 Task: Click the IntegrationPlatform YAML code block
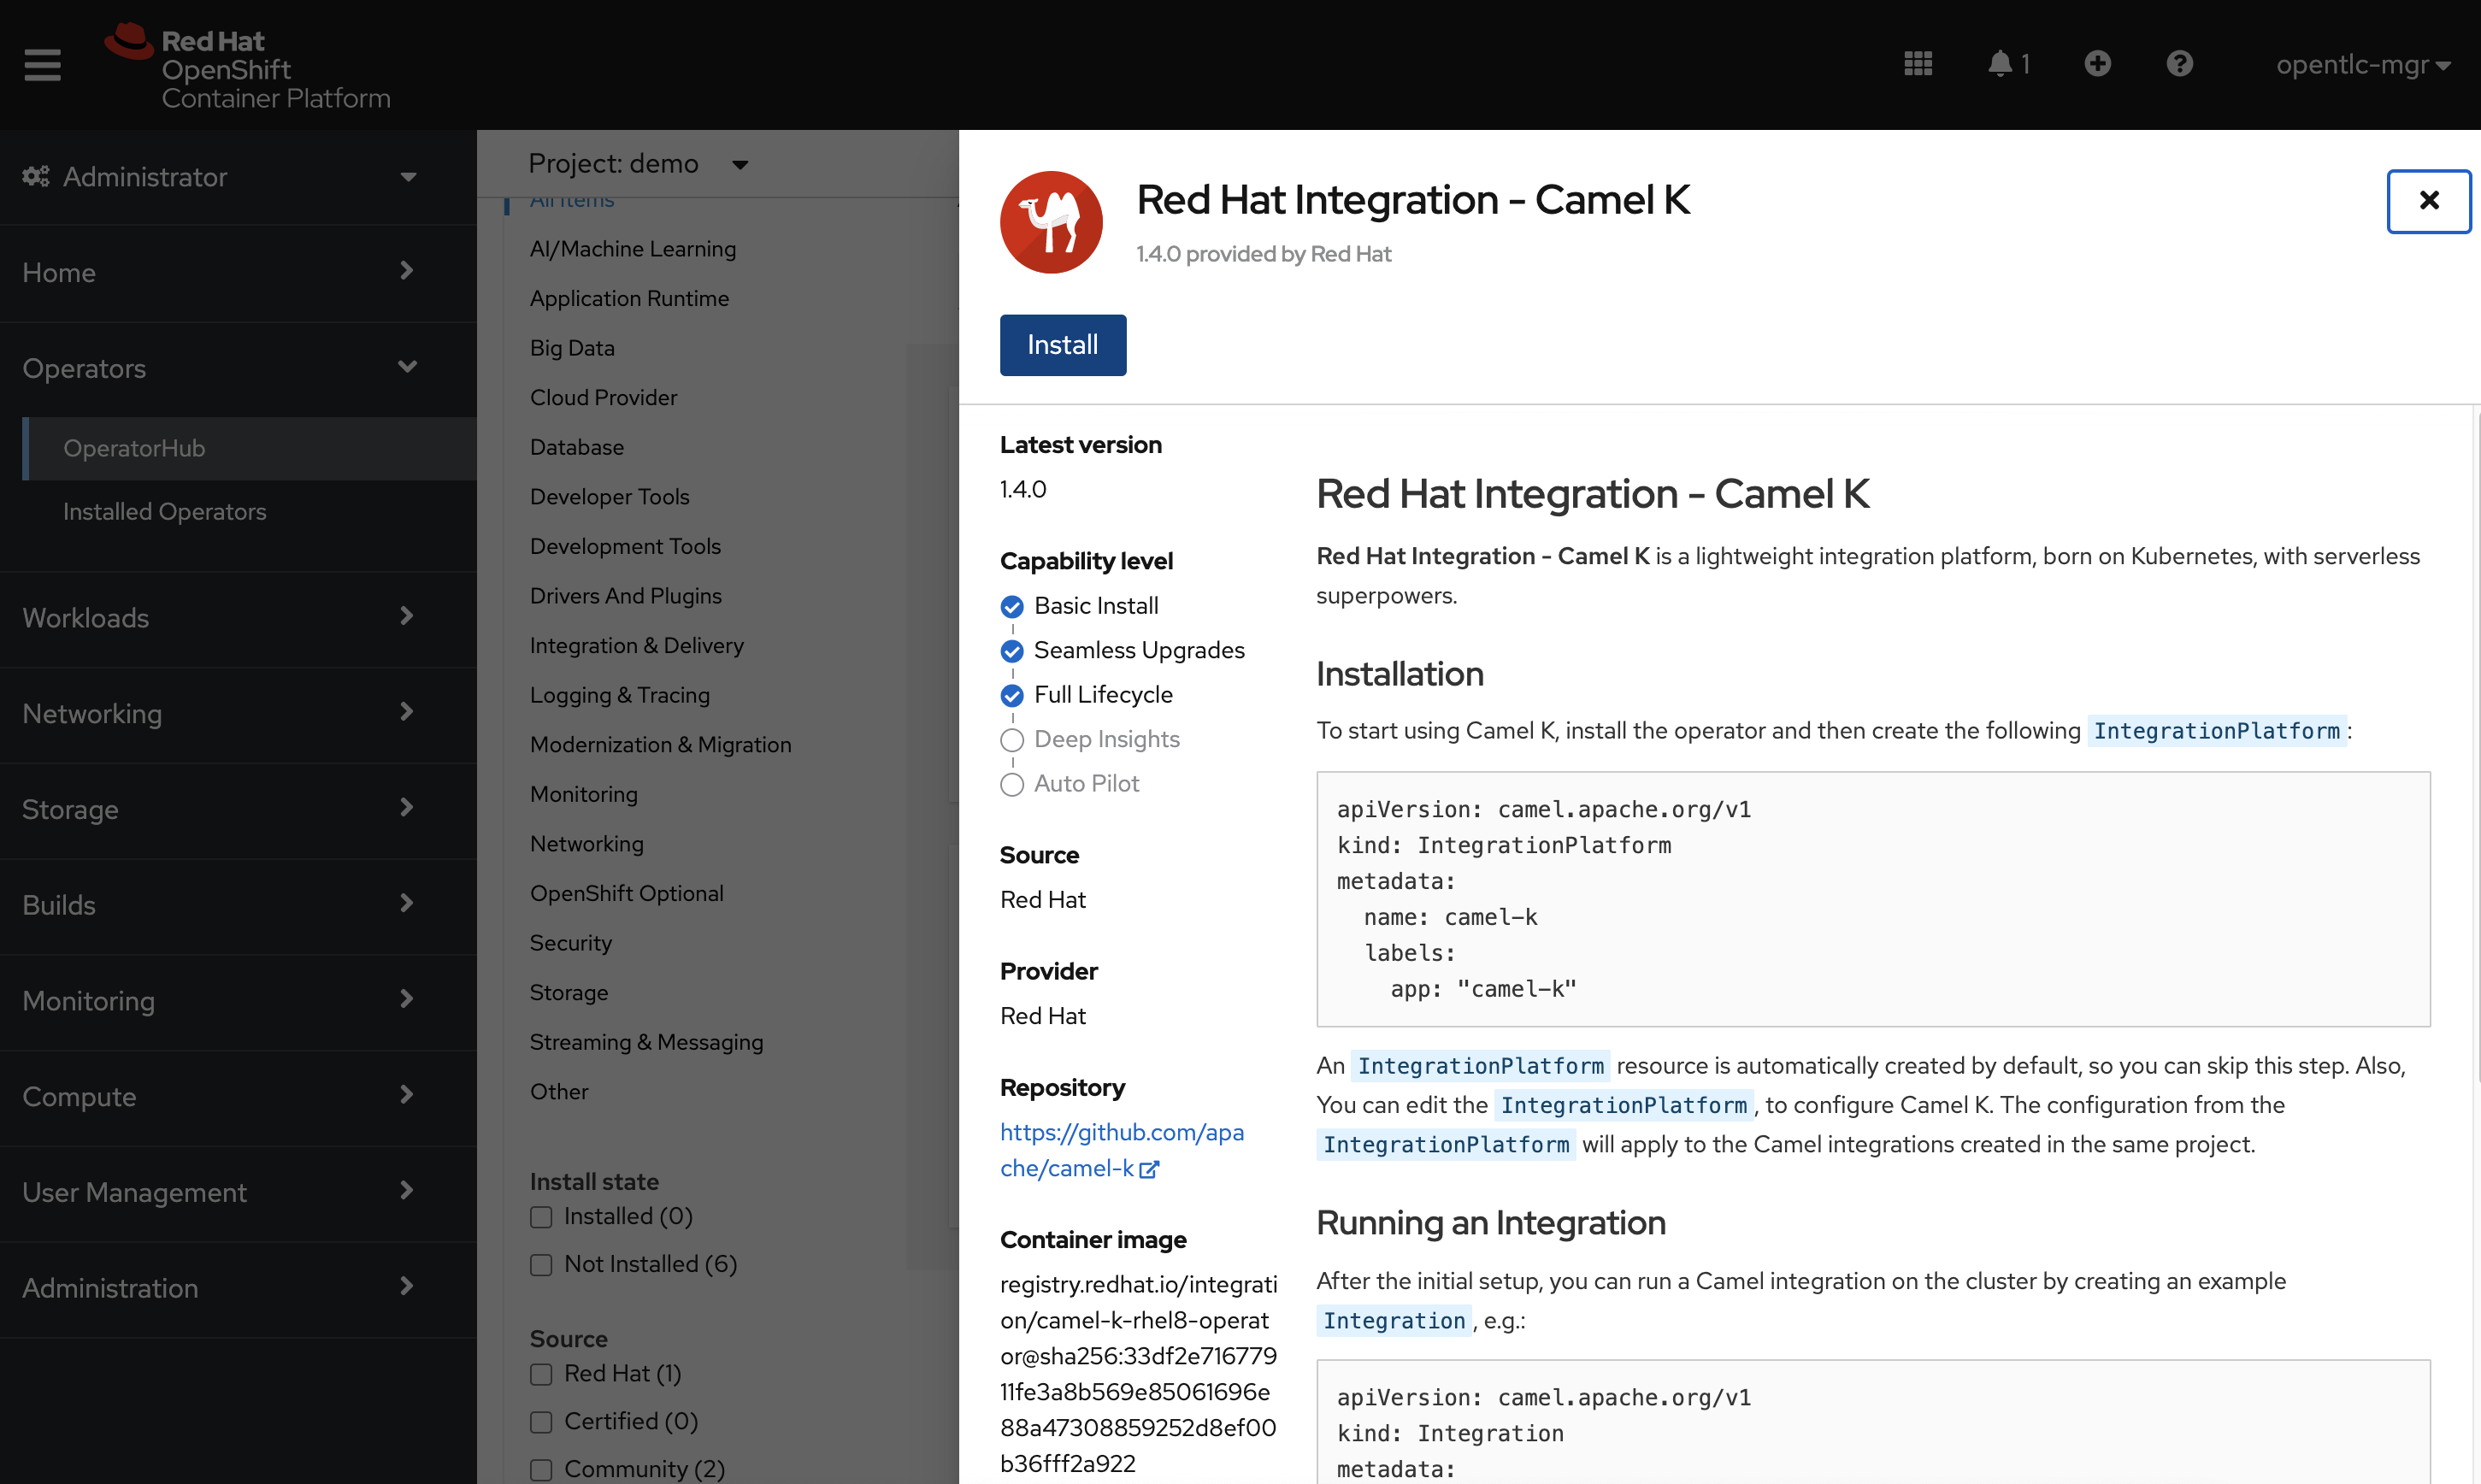[x=1873, y=899]
